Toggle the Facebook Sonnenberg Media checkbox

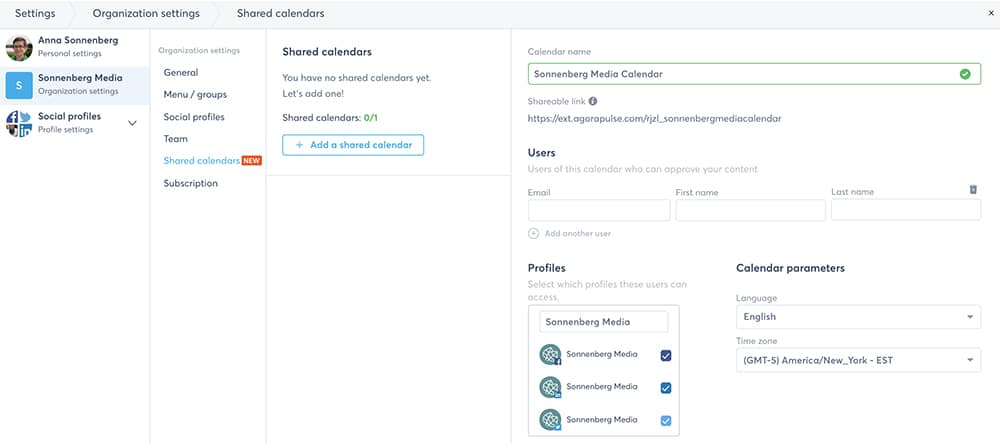click(x=666, y=356)
